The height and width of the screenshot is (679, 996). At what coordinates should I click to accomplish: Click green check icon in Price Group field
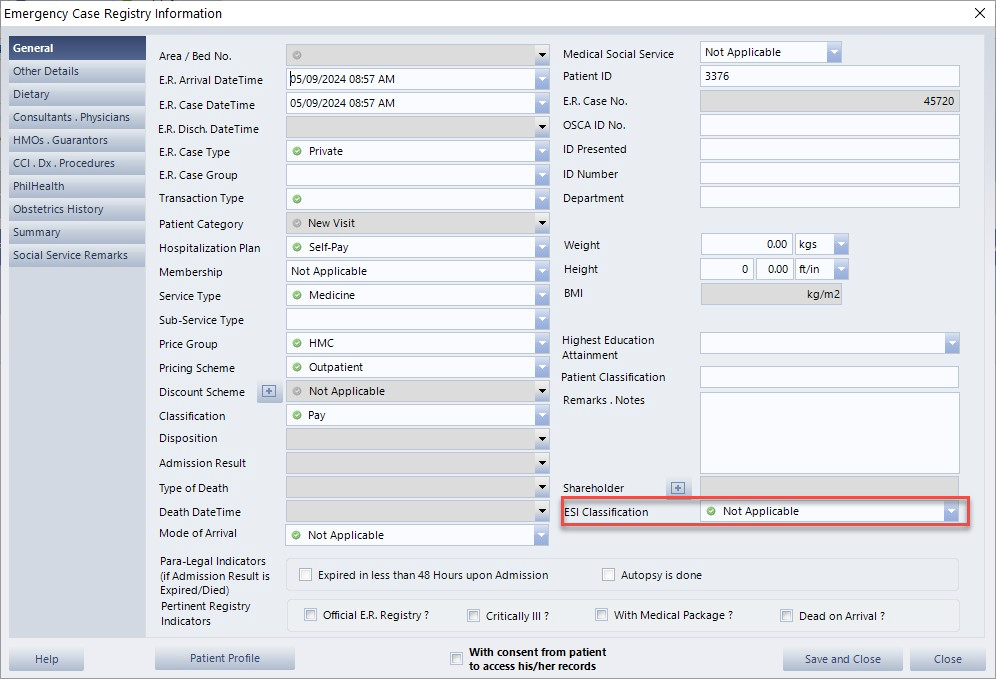(x=297, y=344)
